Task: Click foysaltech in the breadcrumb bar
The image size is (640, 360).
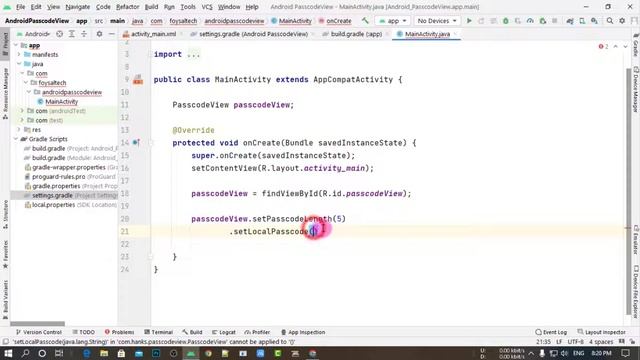Action: pyautogui.click(x=183, y=21)
